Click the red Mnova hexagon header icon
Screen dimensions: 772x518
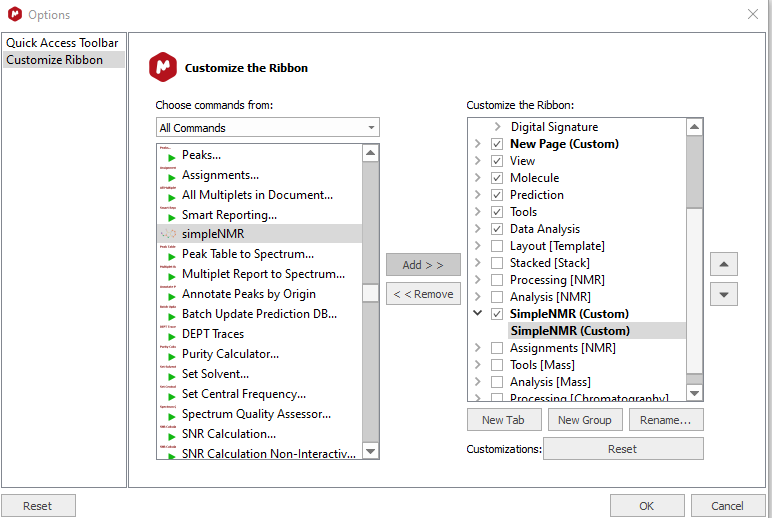pyautogui.click(x=163, y=67)
